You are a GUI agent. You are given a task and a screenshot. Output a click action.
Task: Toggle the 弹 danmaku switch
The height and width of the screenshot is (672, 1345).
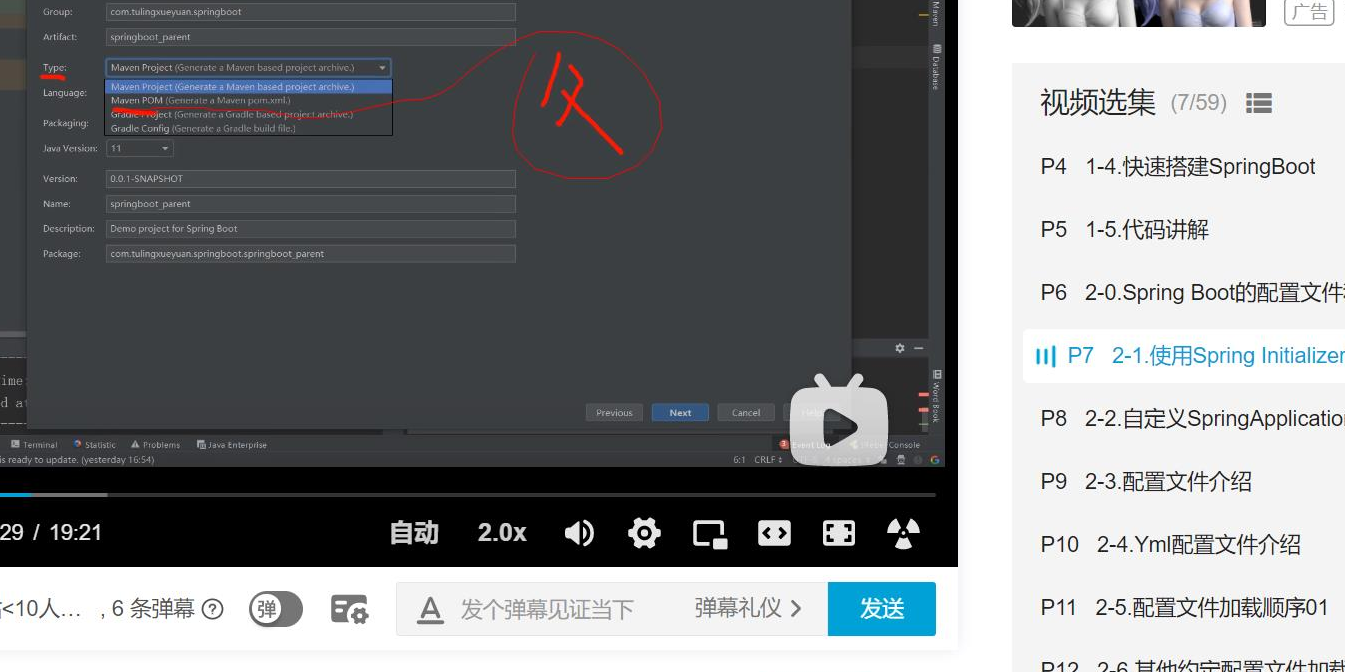tap(276, 609)
